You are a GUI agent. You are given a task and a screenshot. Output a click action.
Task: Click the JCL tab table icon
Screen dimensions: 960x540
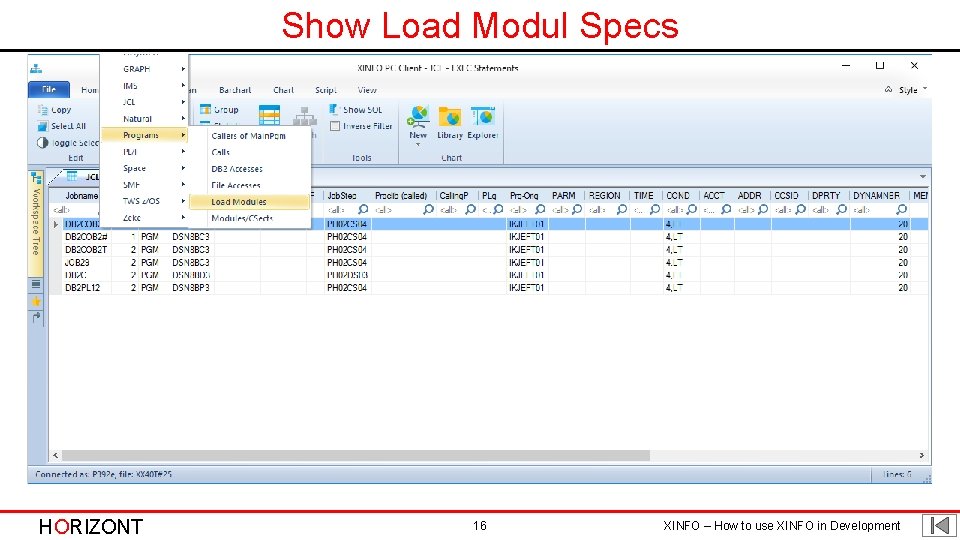(72, 176)
